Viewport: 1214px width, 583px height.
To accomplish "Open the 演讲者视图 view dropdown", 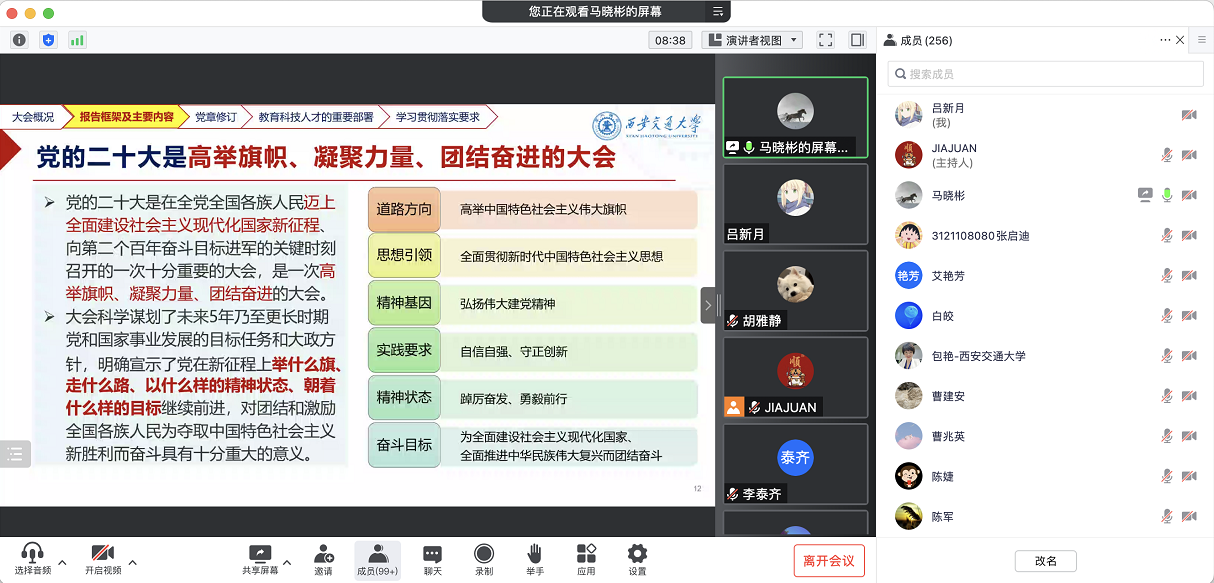I will [752, 40].
